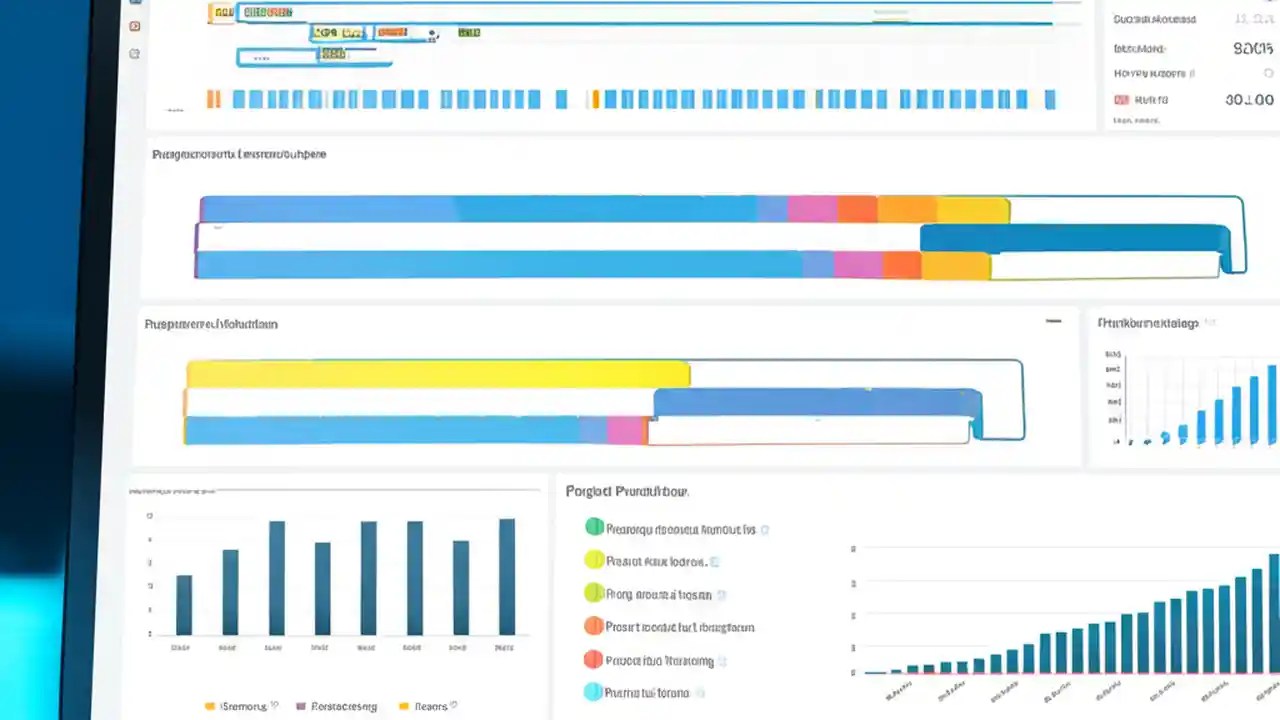Select the orange label icon on the schedule bar

tap(392, 31)
